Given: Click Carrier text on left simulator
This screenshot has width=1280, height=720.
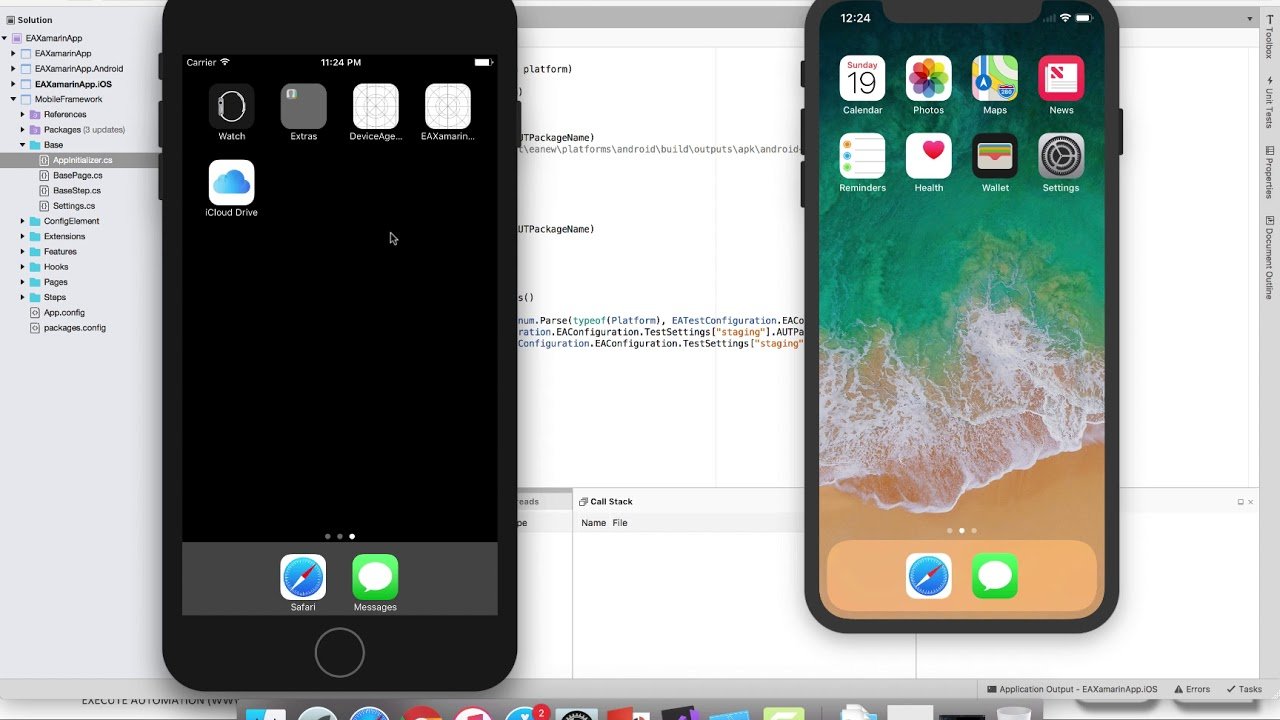Looking at the screenshot, I should pos(201,62).
